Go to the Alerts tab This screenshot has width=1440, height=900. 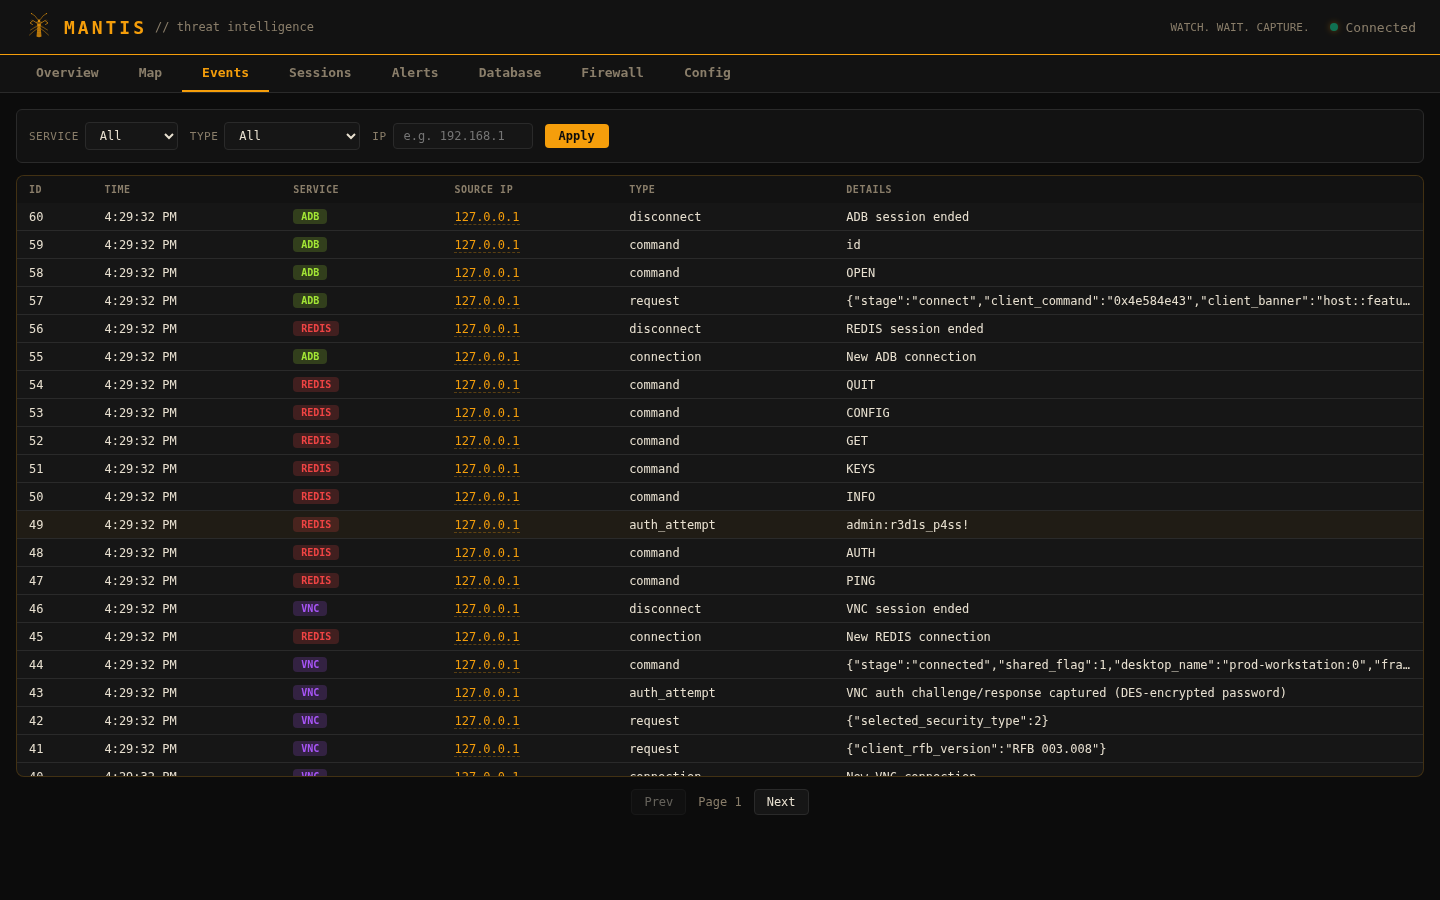415,73
